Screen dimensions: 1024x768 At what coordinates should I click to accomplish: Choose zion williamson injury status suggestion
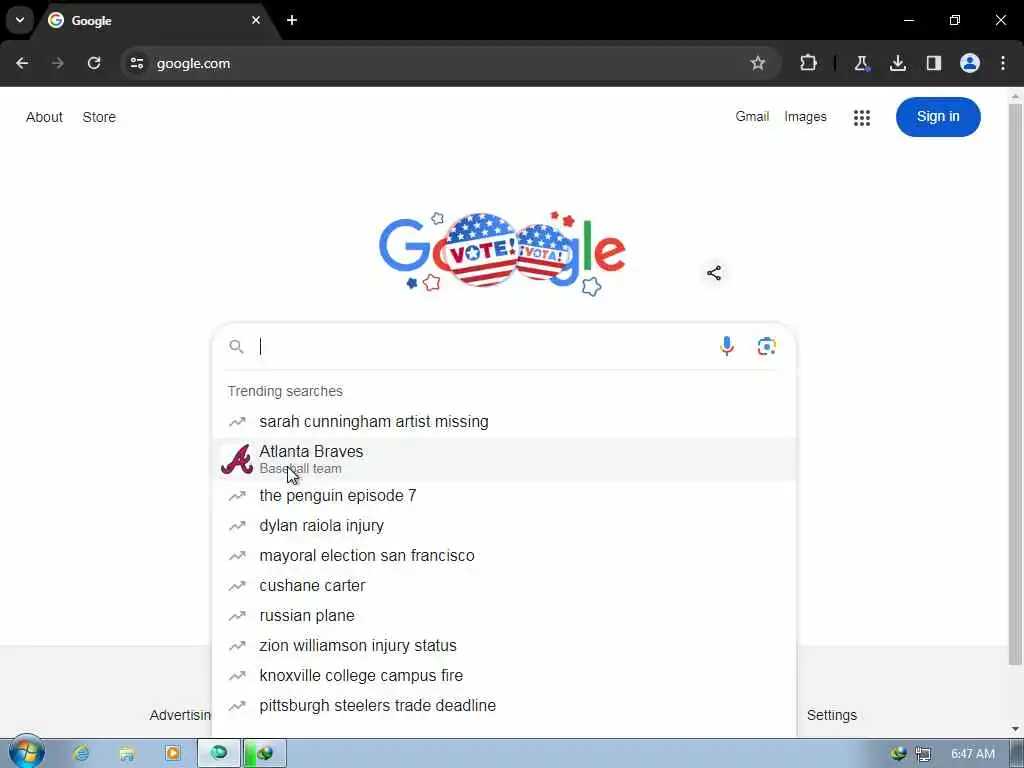[x=504, y=646]
